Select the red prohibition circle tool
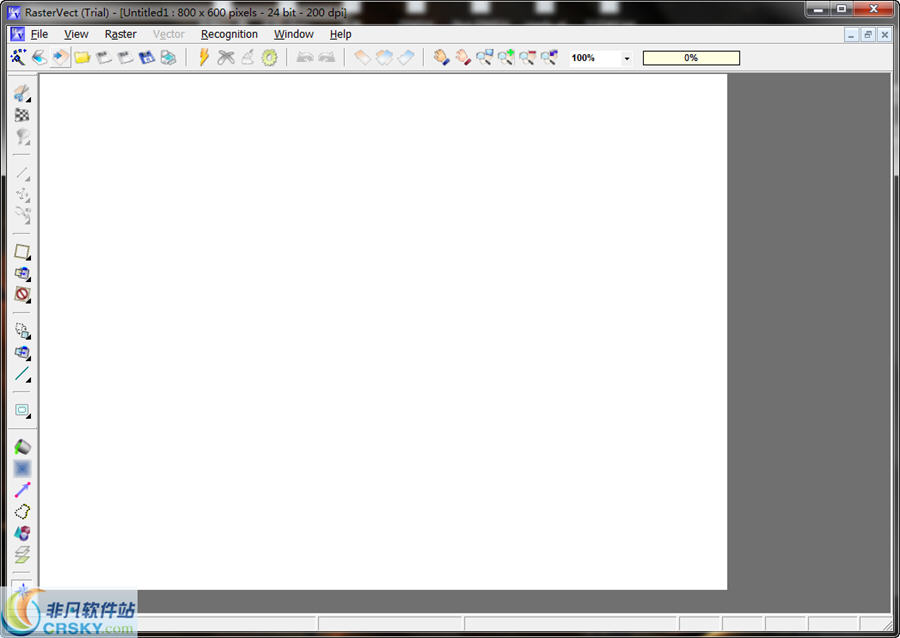 pyautogui.click(x=22, y=295)
